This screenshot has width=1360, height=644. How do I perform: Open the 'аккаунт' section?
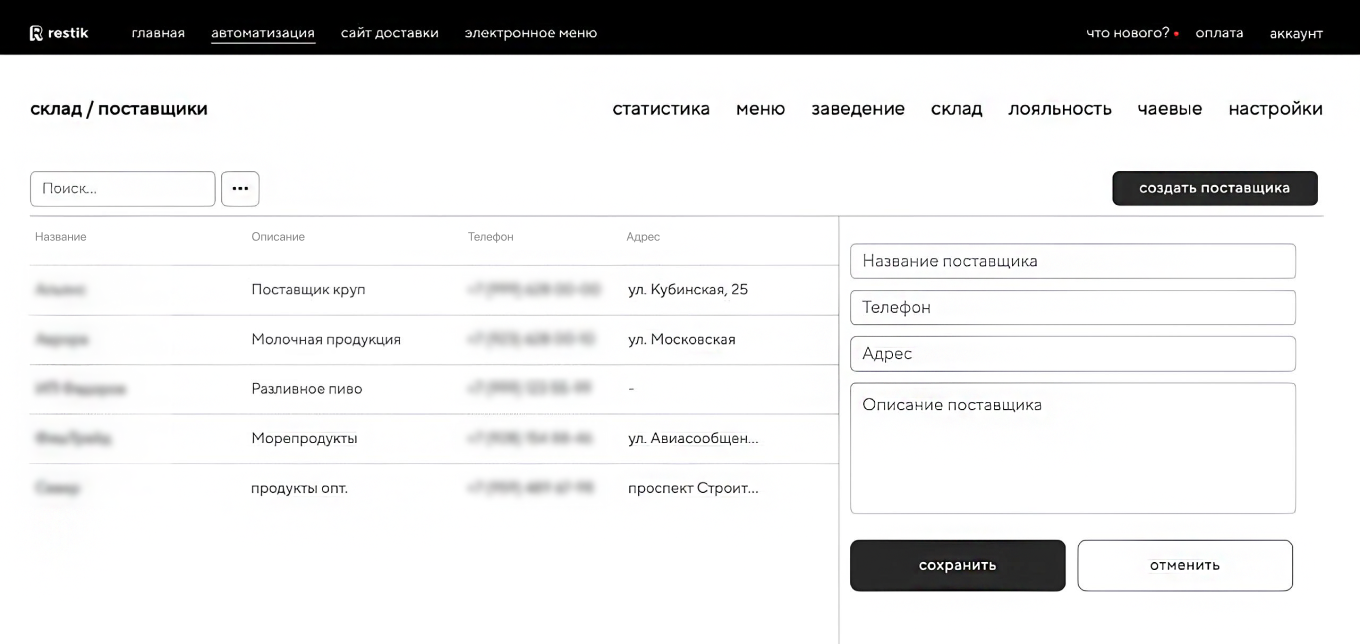click(1296, 32)
